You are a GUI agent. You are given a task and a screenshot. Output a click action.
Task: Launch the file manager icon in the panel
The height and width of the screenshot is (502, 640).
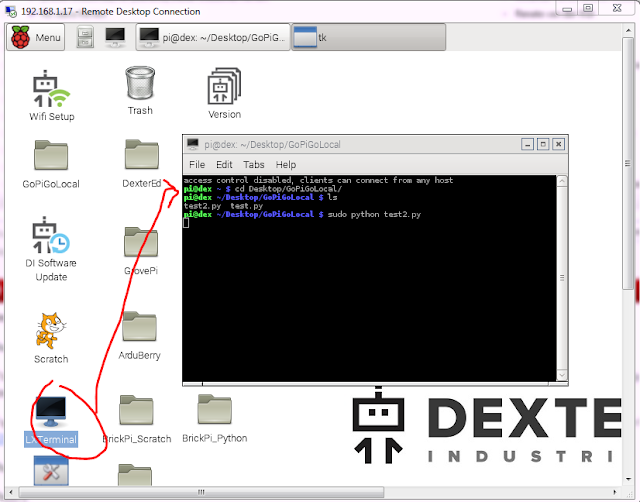[85, 37]
